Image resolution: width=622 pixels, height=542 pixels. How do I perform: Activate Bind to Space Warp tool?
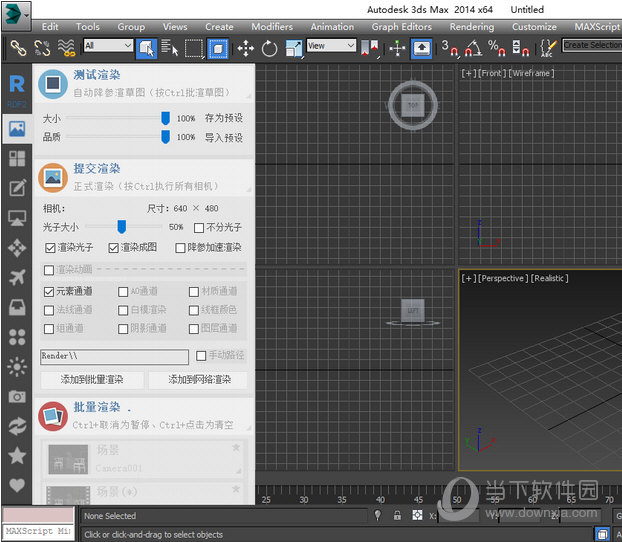coord(66,48)
